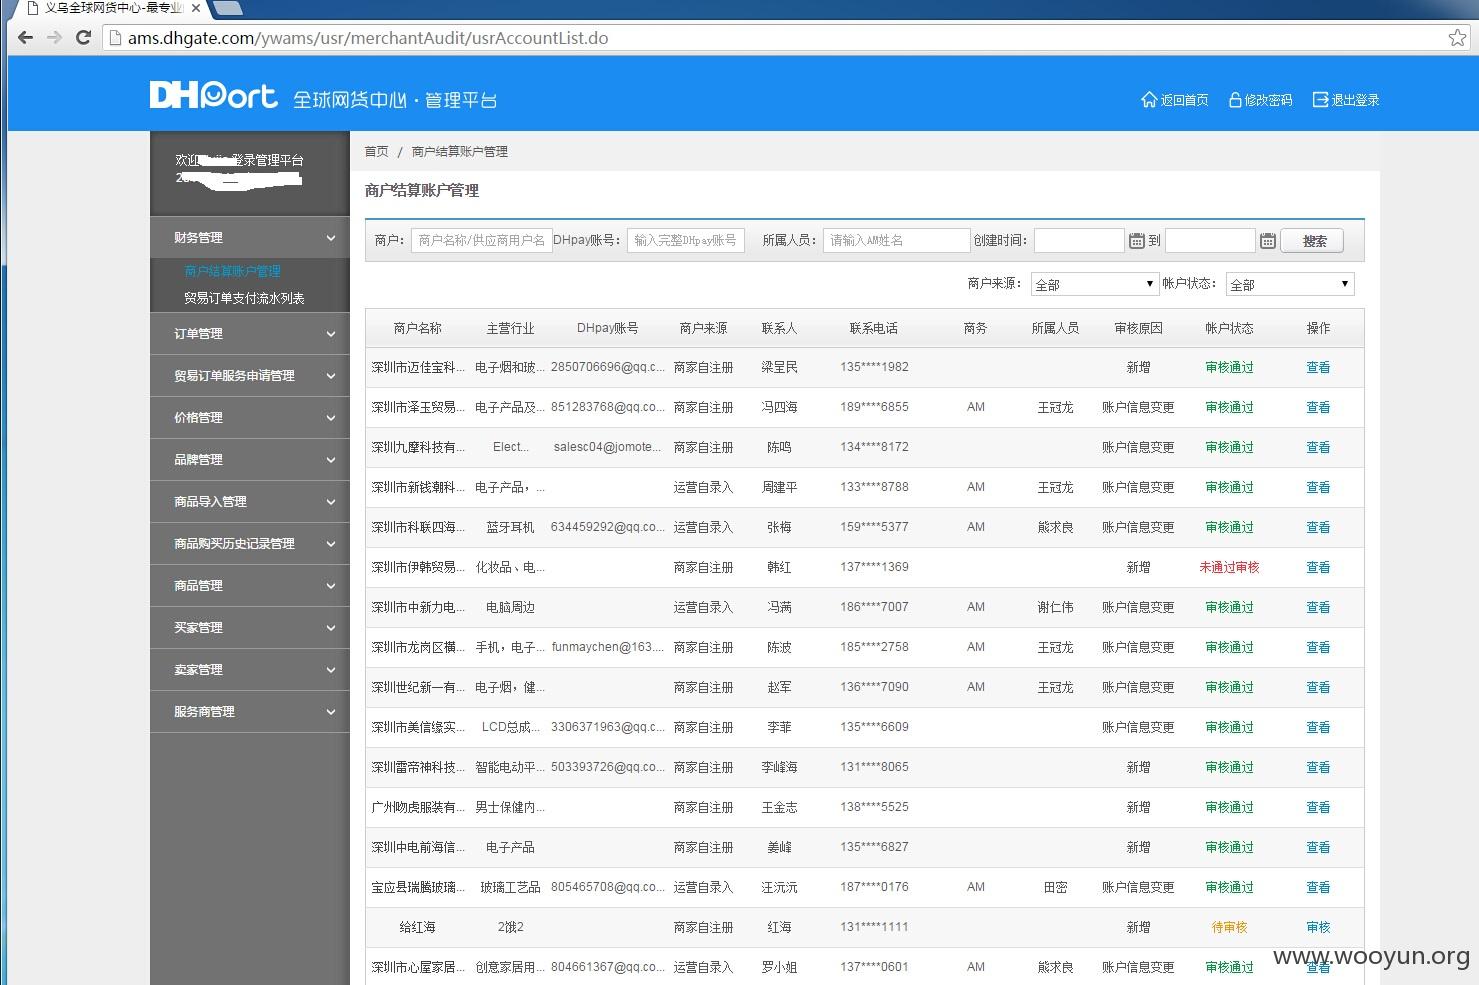Click phone 189****6855 cell
This screenshot has height=985, width=1479.
pyautogui.click(x=874, y=407)
